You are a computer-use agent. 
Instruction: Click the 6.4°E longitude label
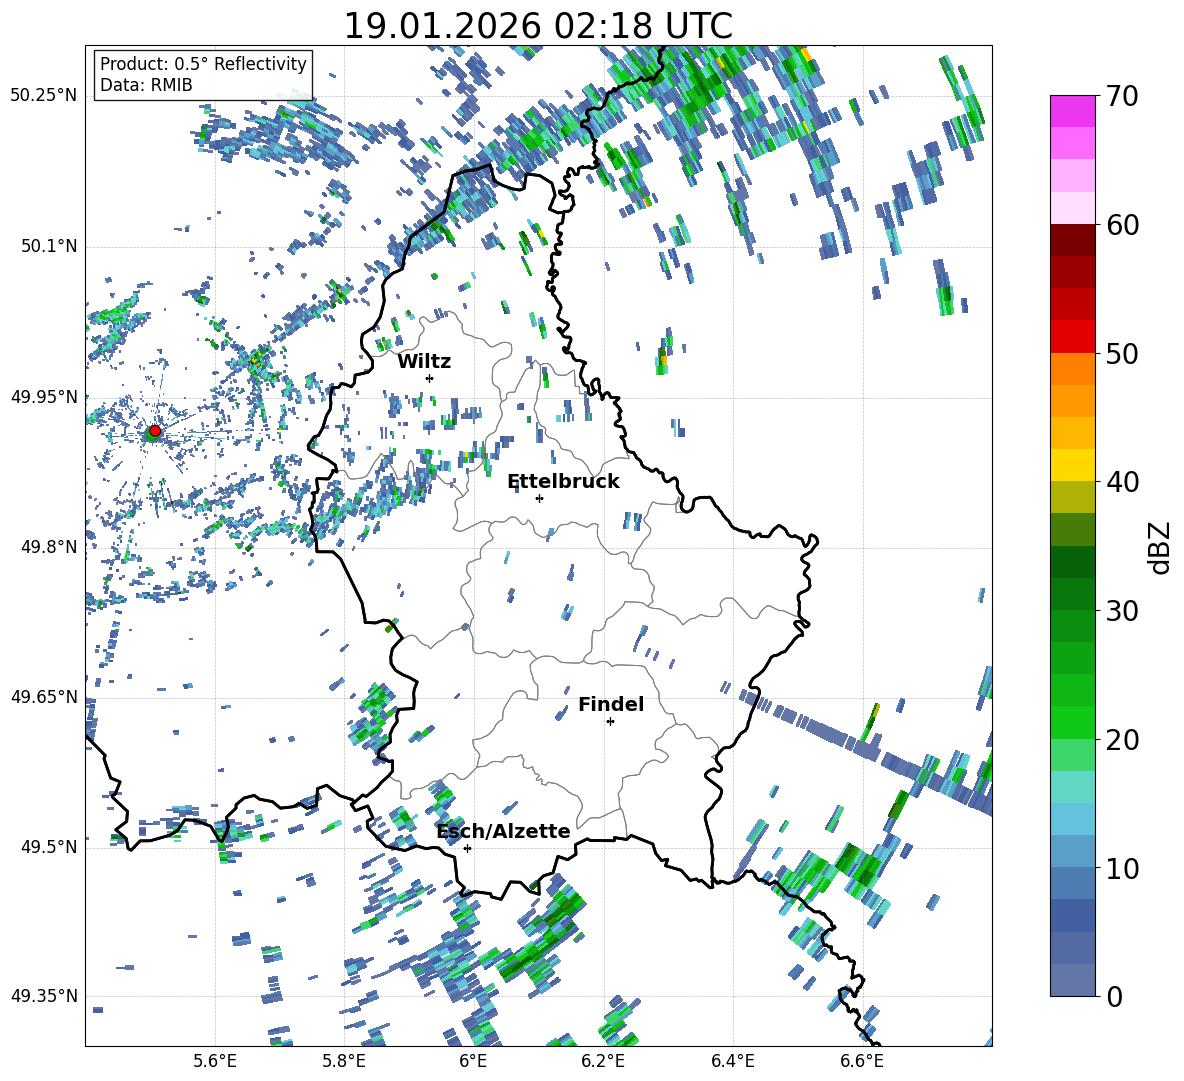click(732, 1061)
